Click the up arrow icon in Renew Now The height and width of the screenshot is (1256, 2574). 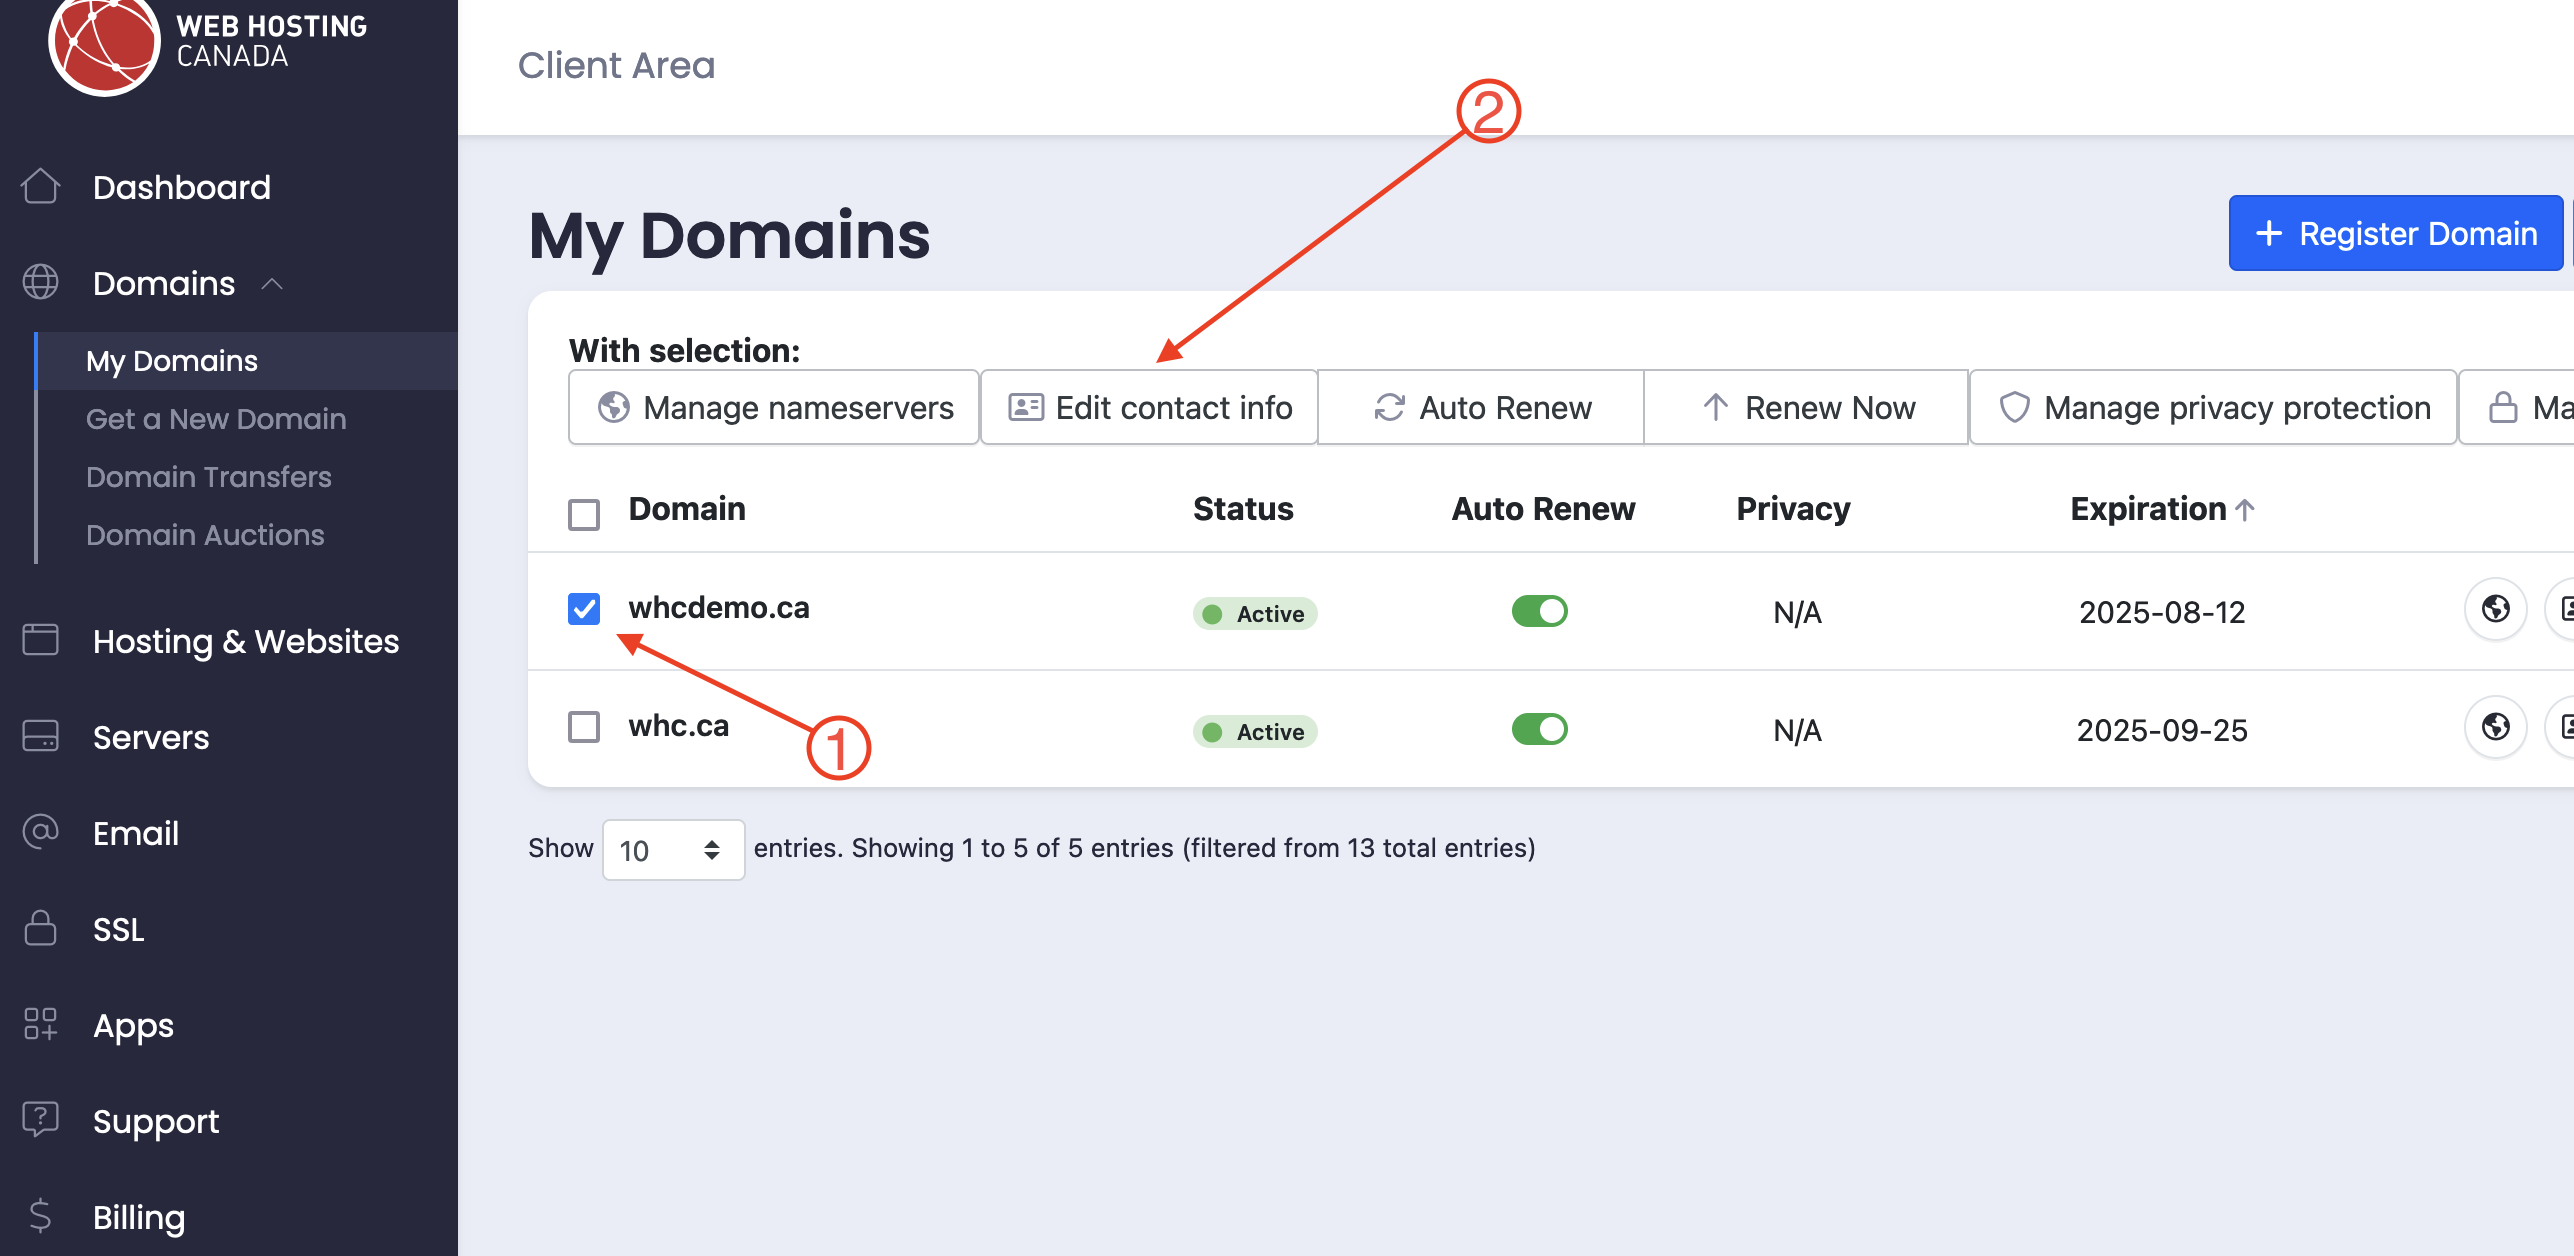[1715, 407]
